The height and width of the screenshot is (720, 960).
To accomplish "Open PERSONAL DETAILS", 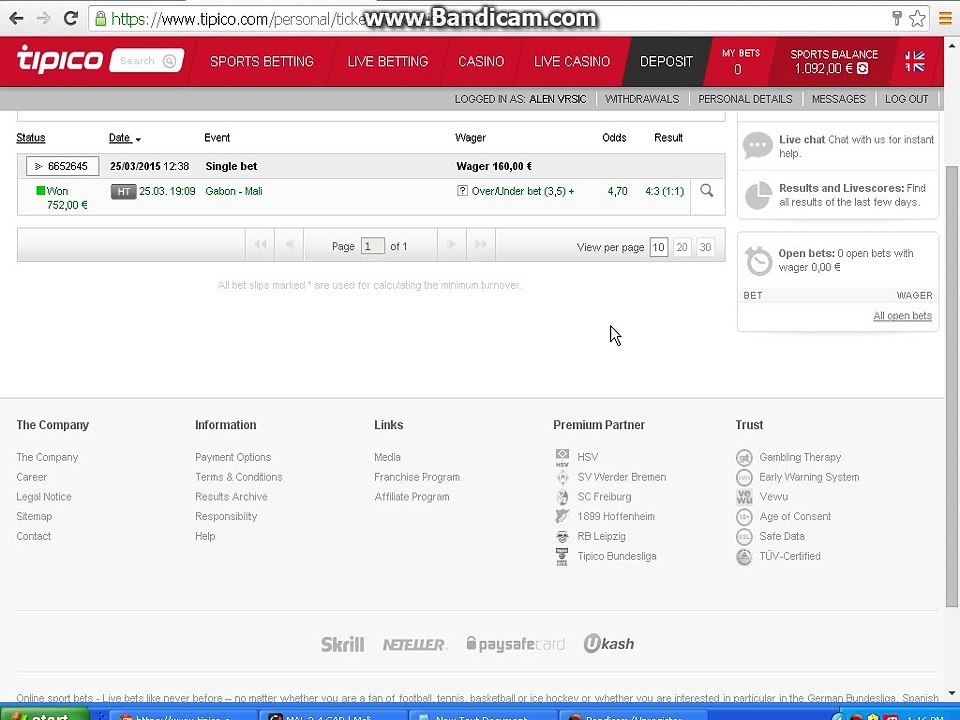I will [x=745, y=99].
